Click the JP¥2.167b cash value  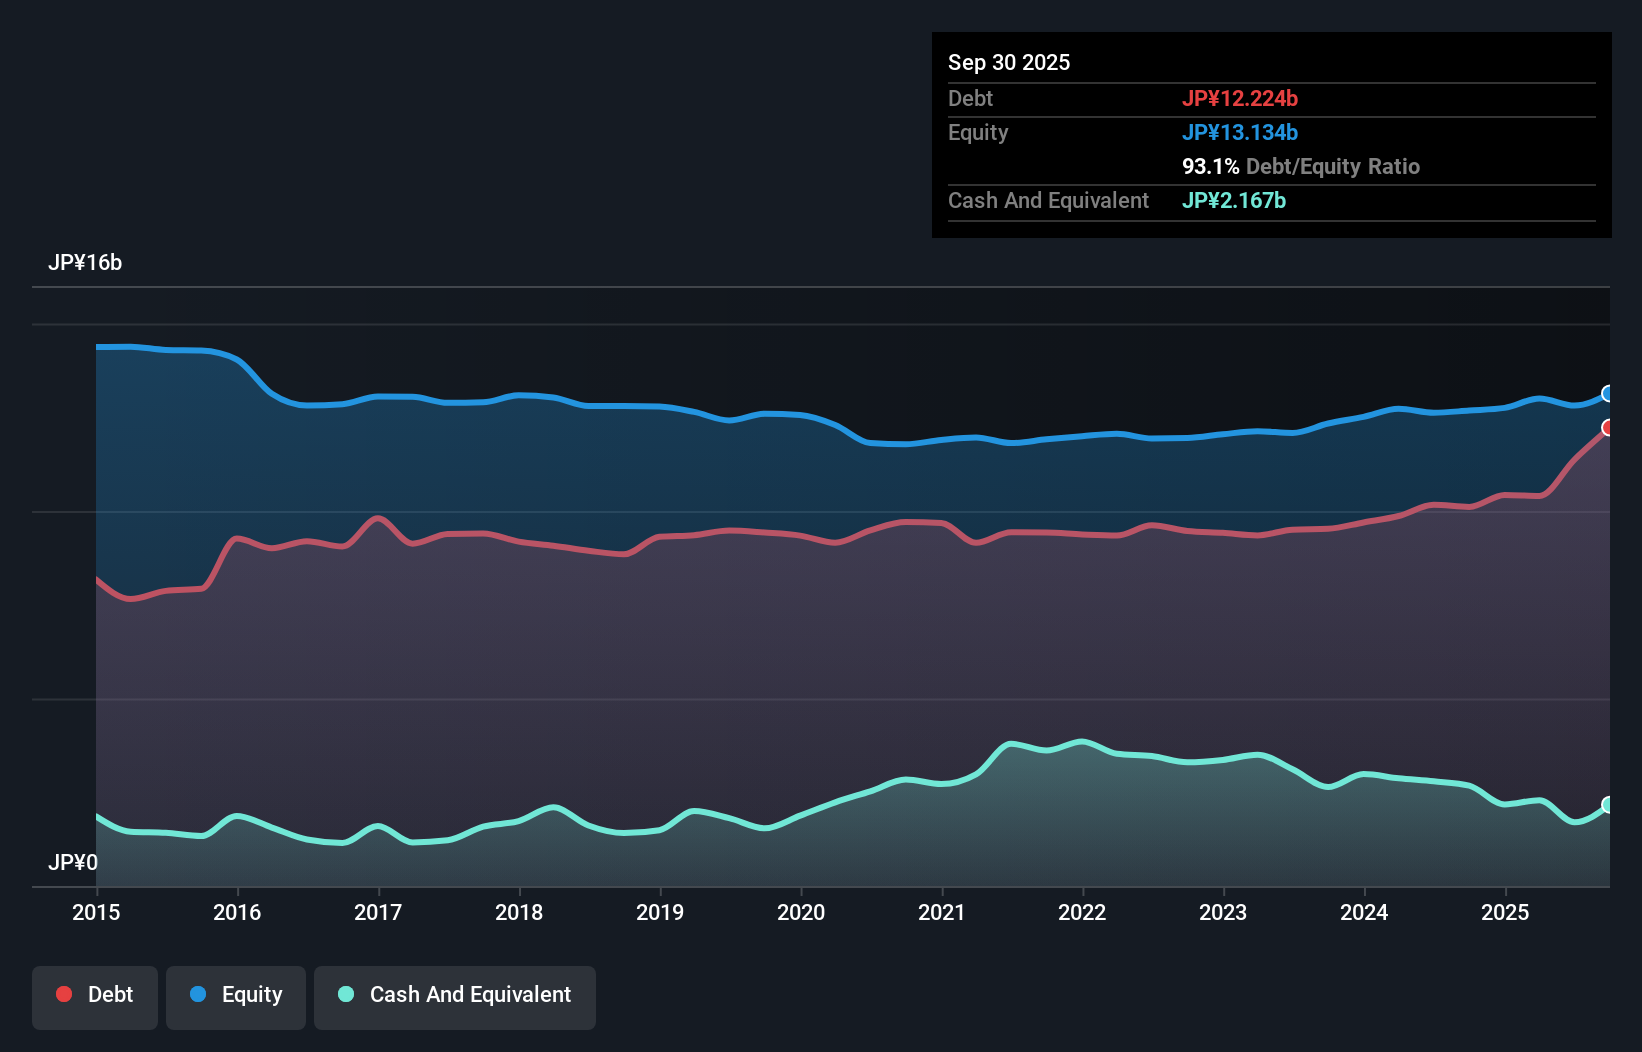pyautogui.click(x=1234, y=200)
